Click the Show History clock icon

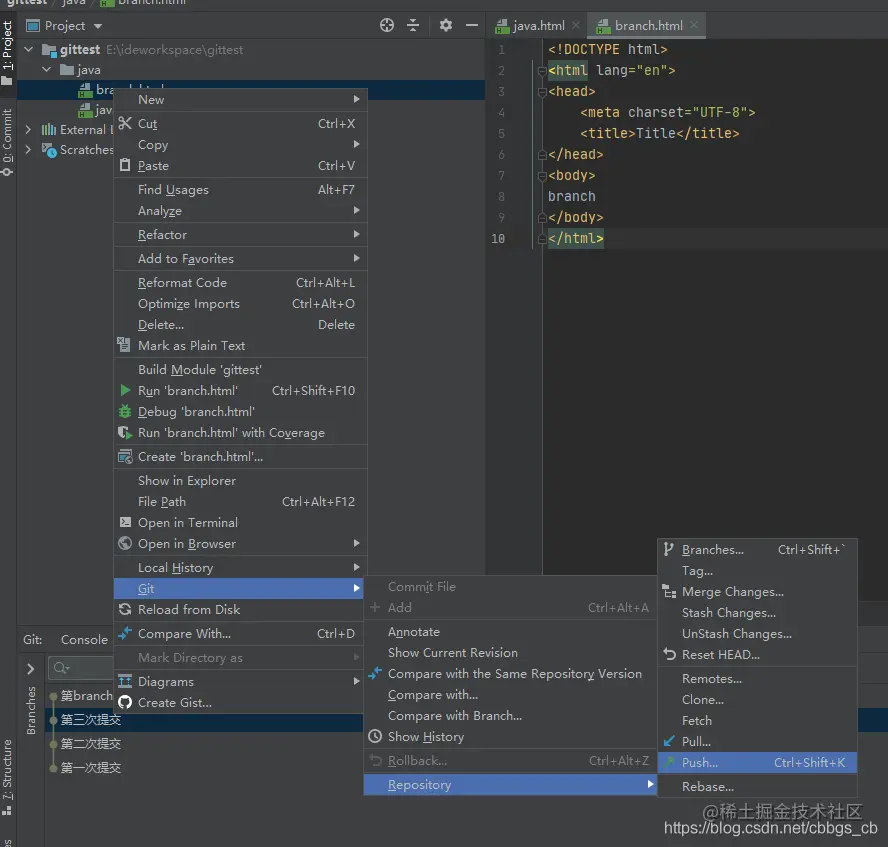pos(375,736)
